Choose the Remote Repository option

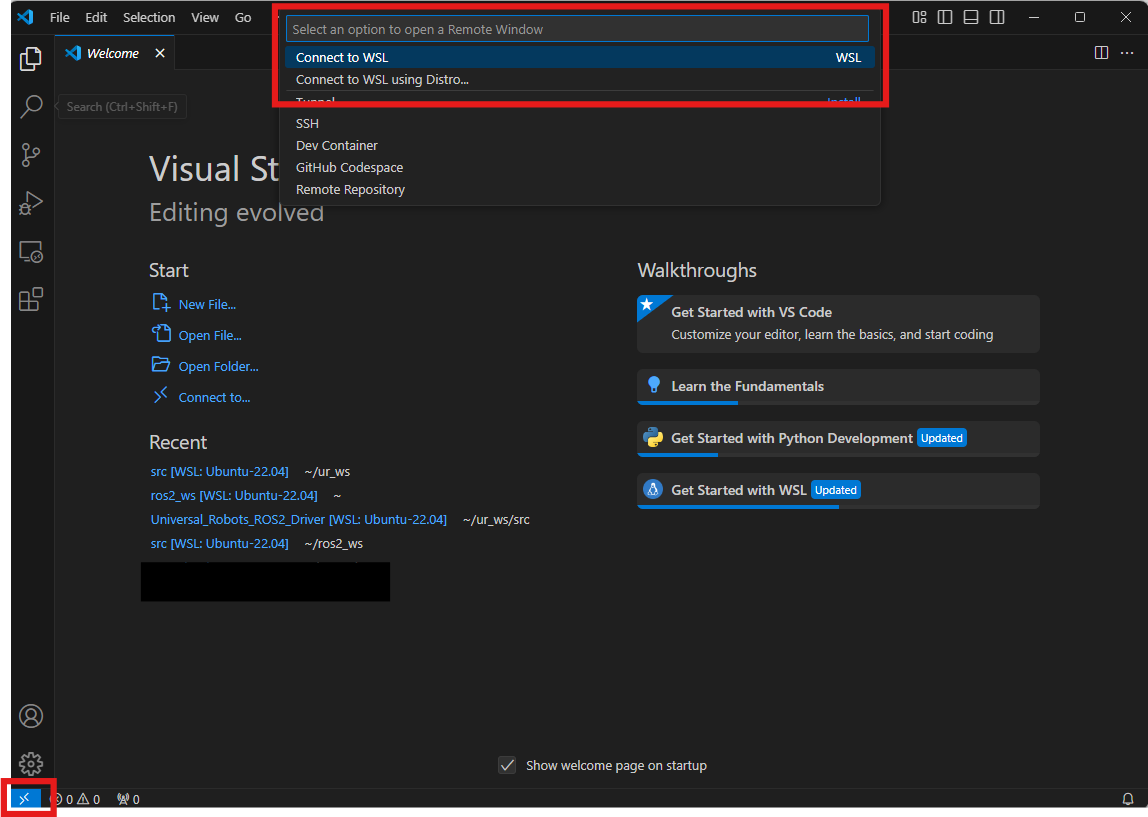579,189
